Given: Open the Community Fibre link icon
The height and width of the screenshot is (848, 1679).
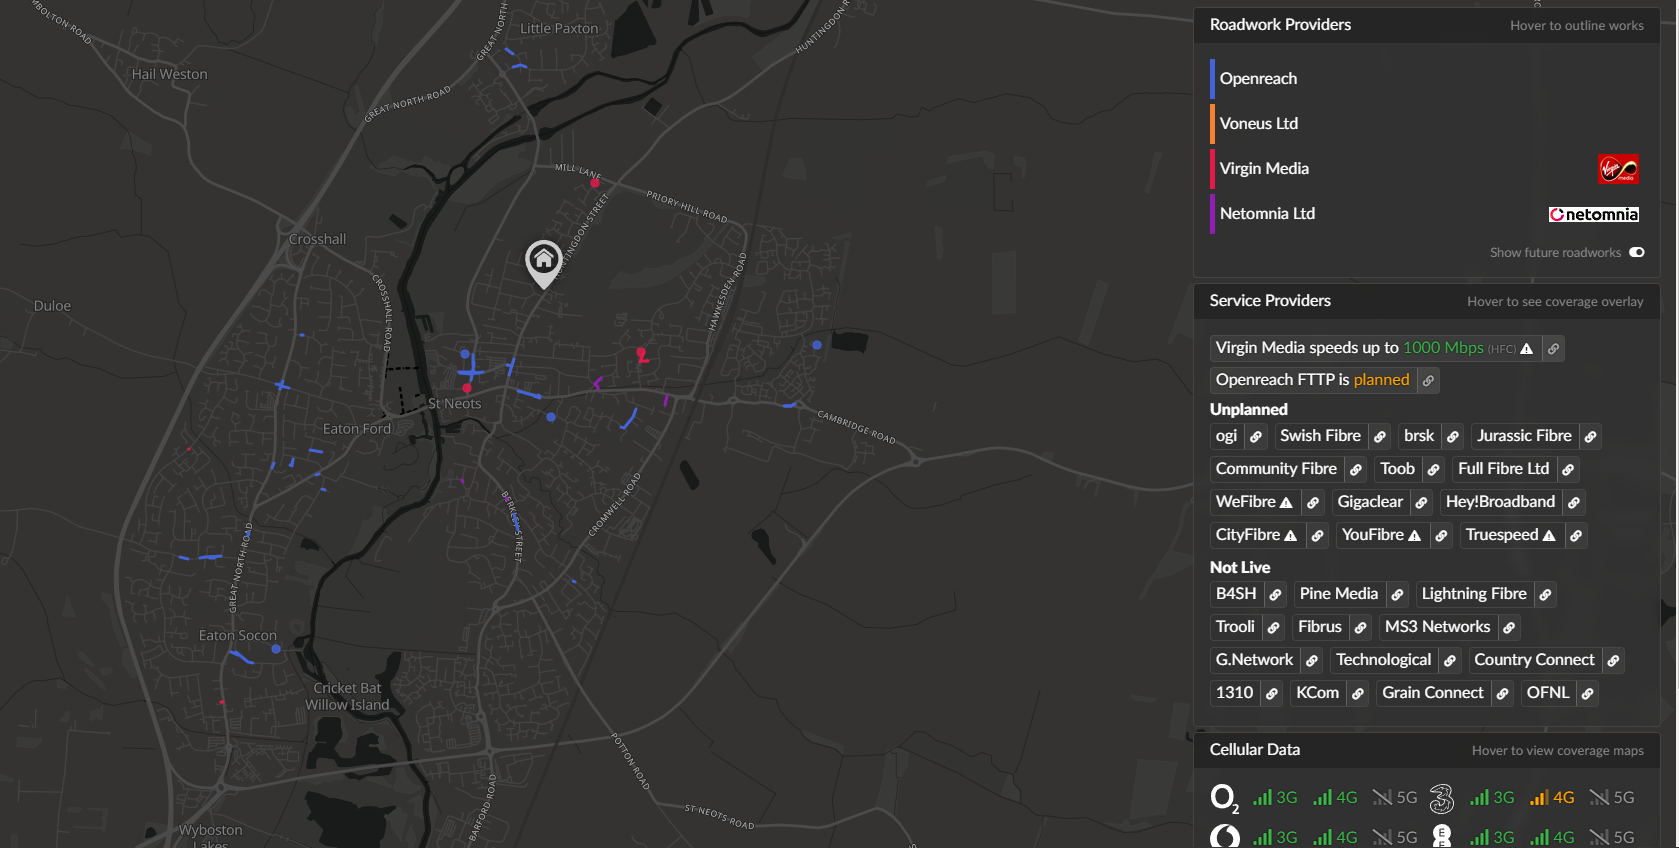Looking at the screenshot, I should [x=1355, y=470].
